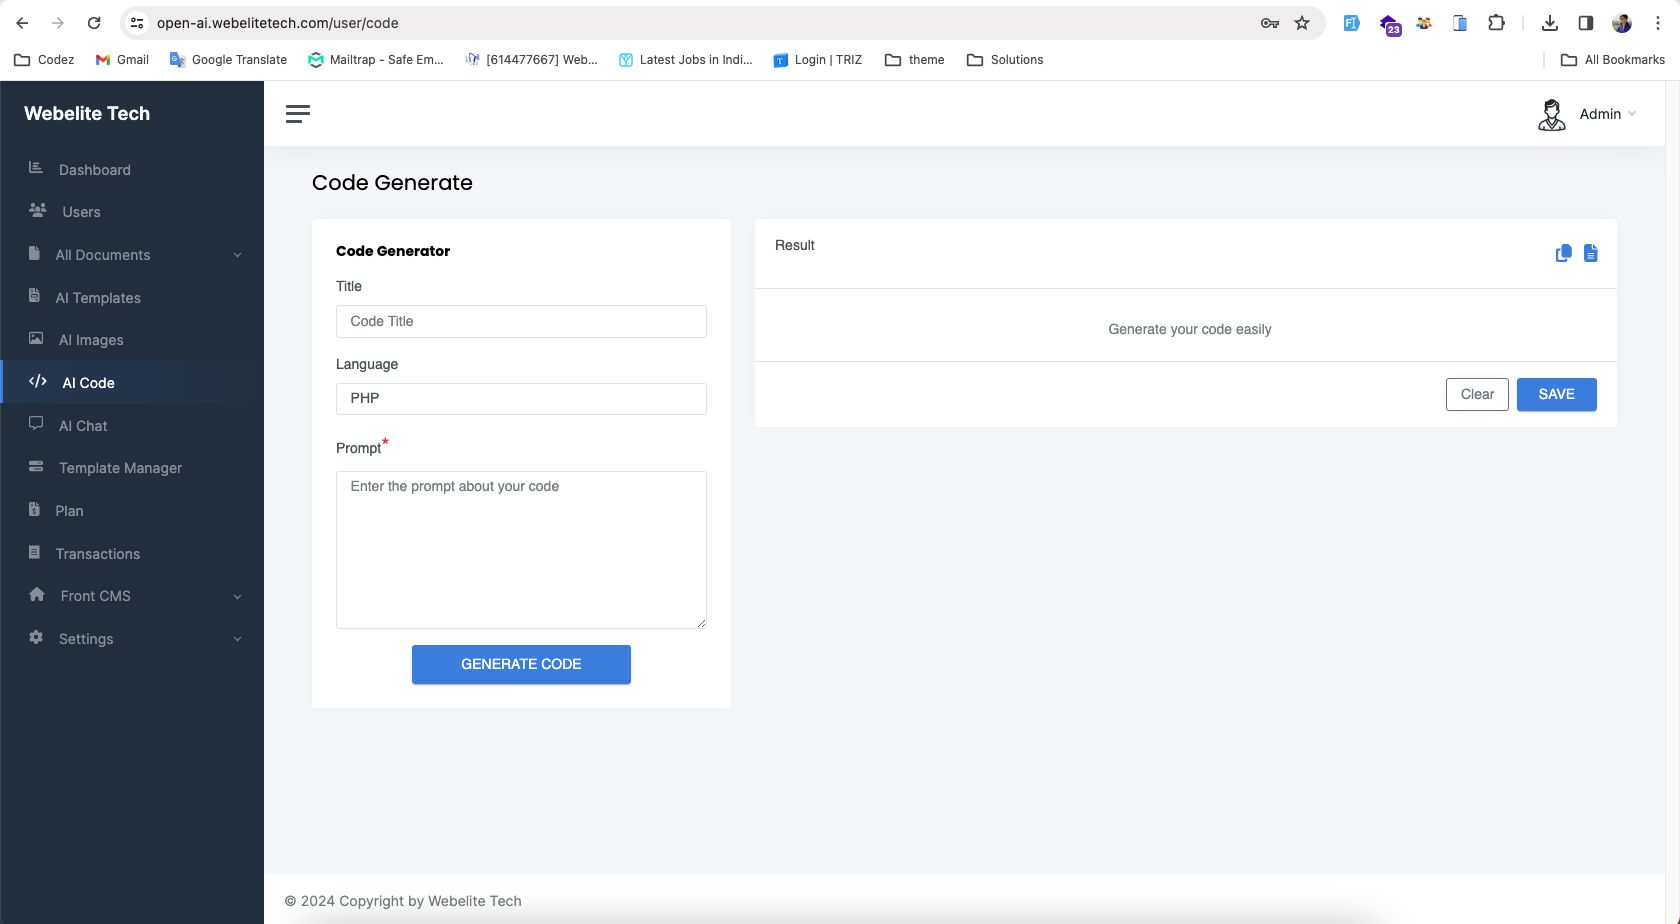This screenshot has width=1680, height=924.
Task: Navigate to Template Manager
Action: tap(120, 468)
